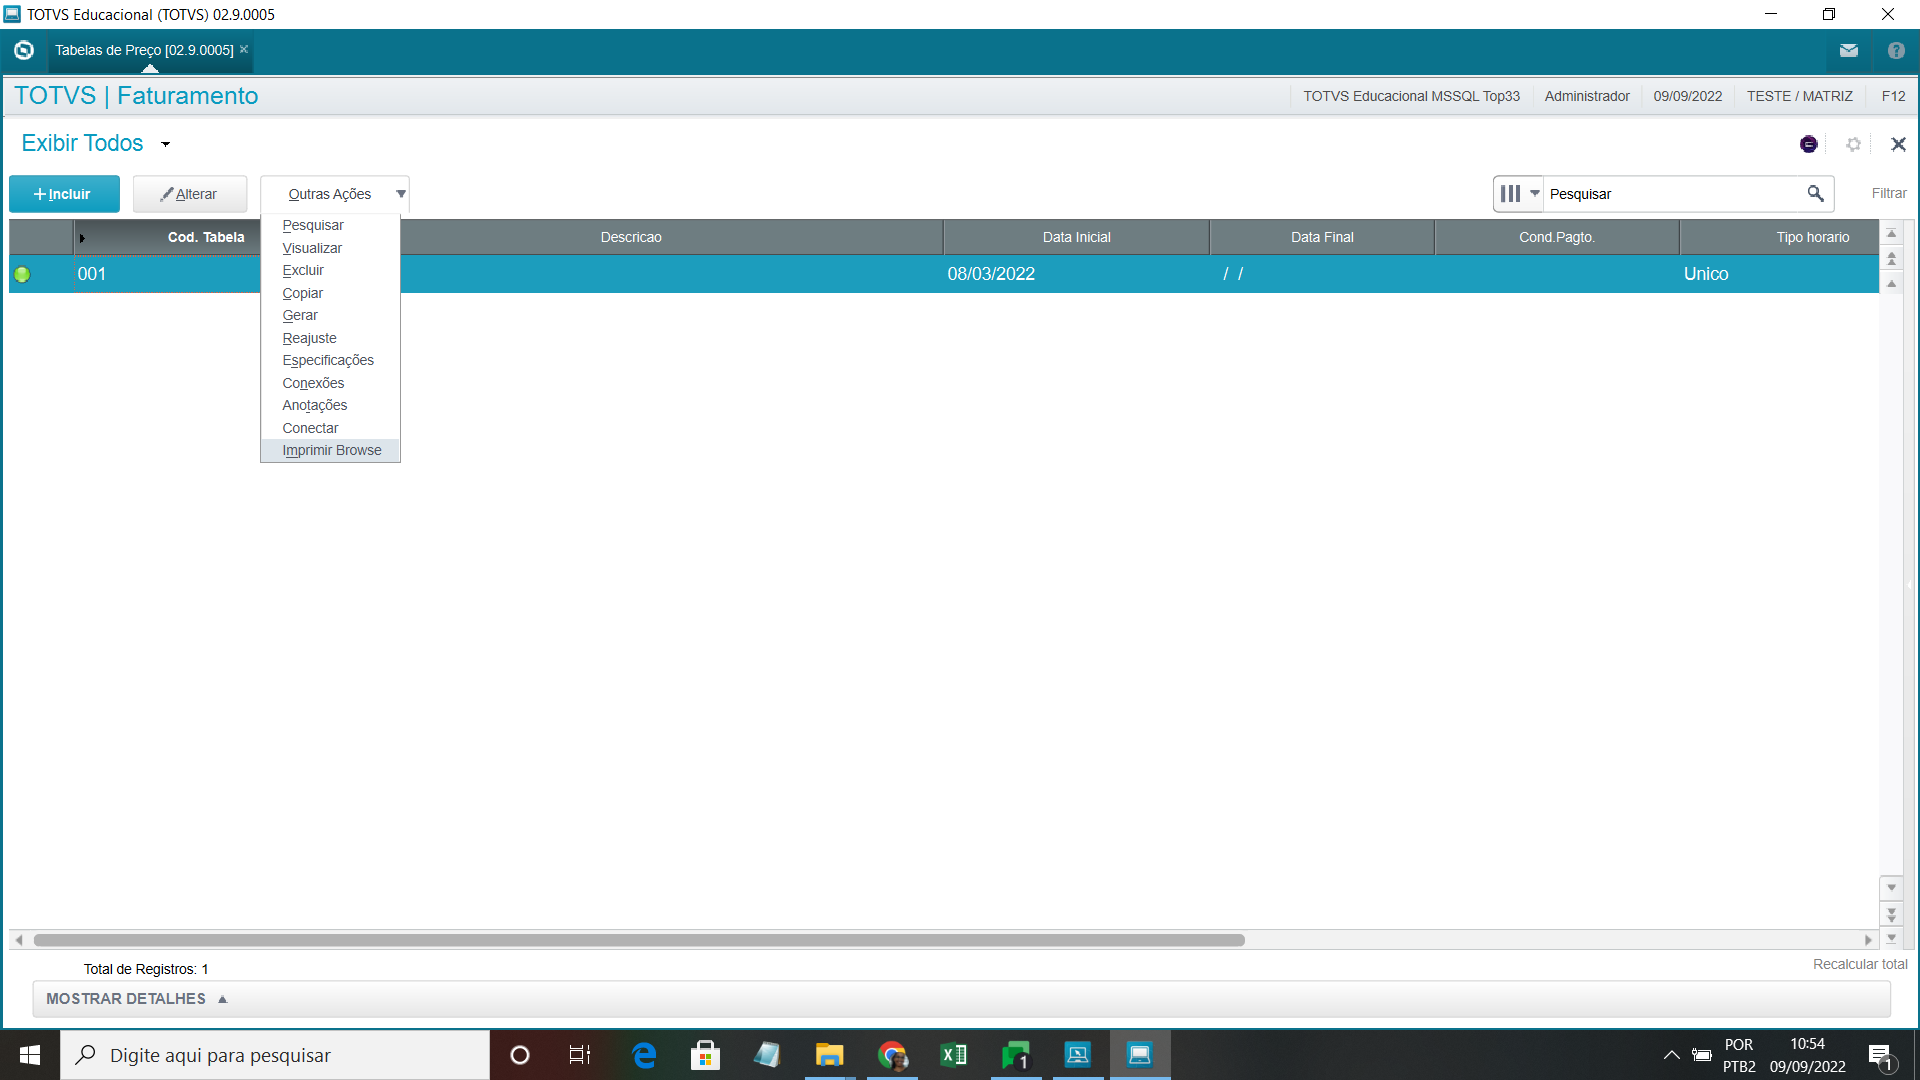Image resolution: width=1920 pixels, height=1080 pixels.
Task: Open Anotações from the actions menu
Action: point(315,405)
